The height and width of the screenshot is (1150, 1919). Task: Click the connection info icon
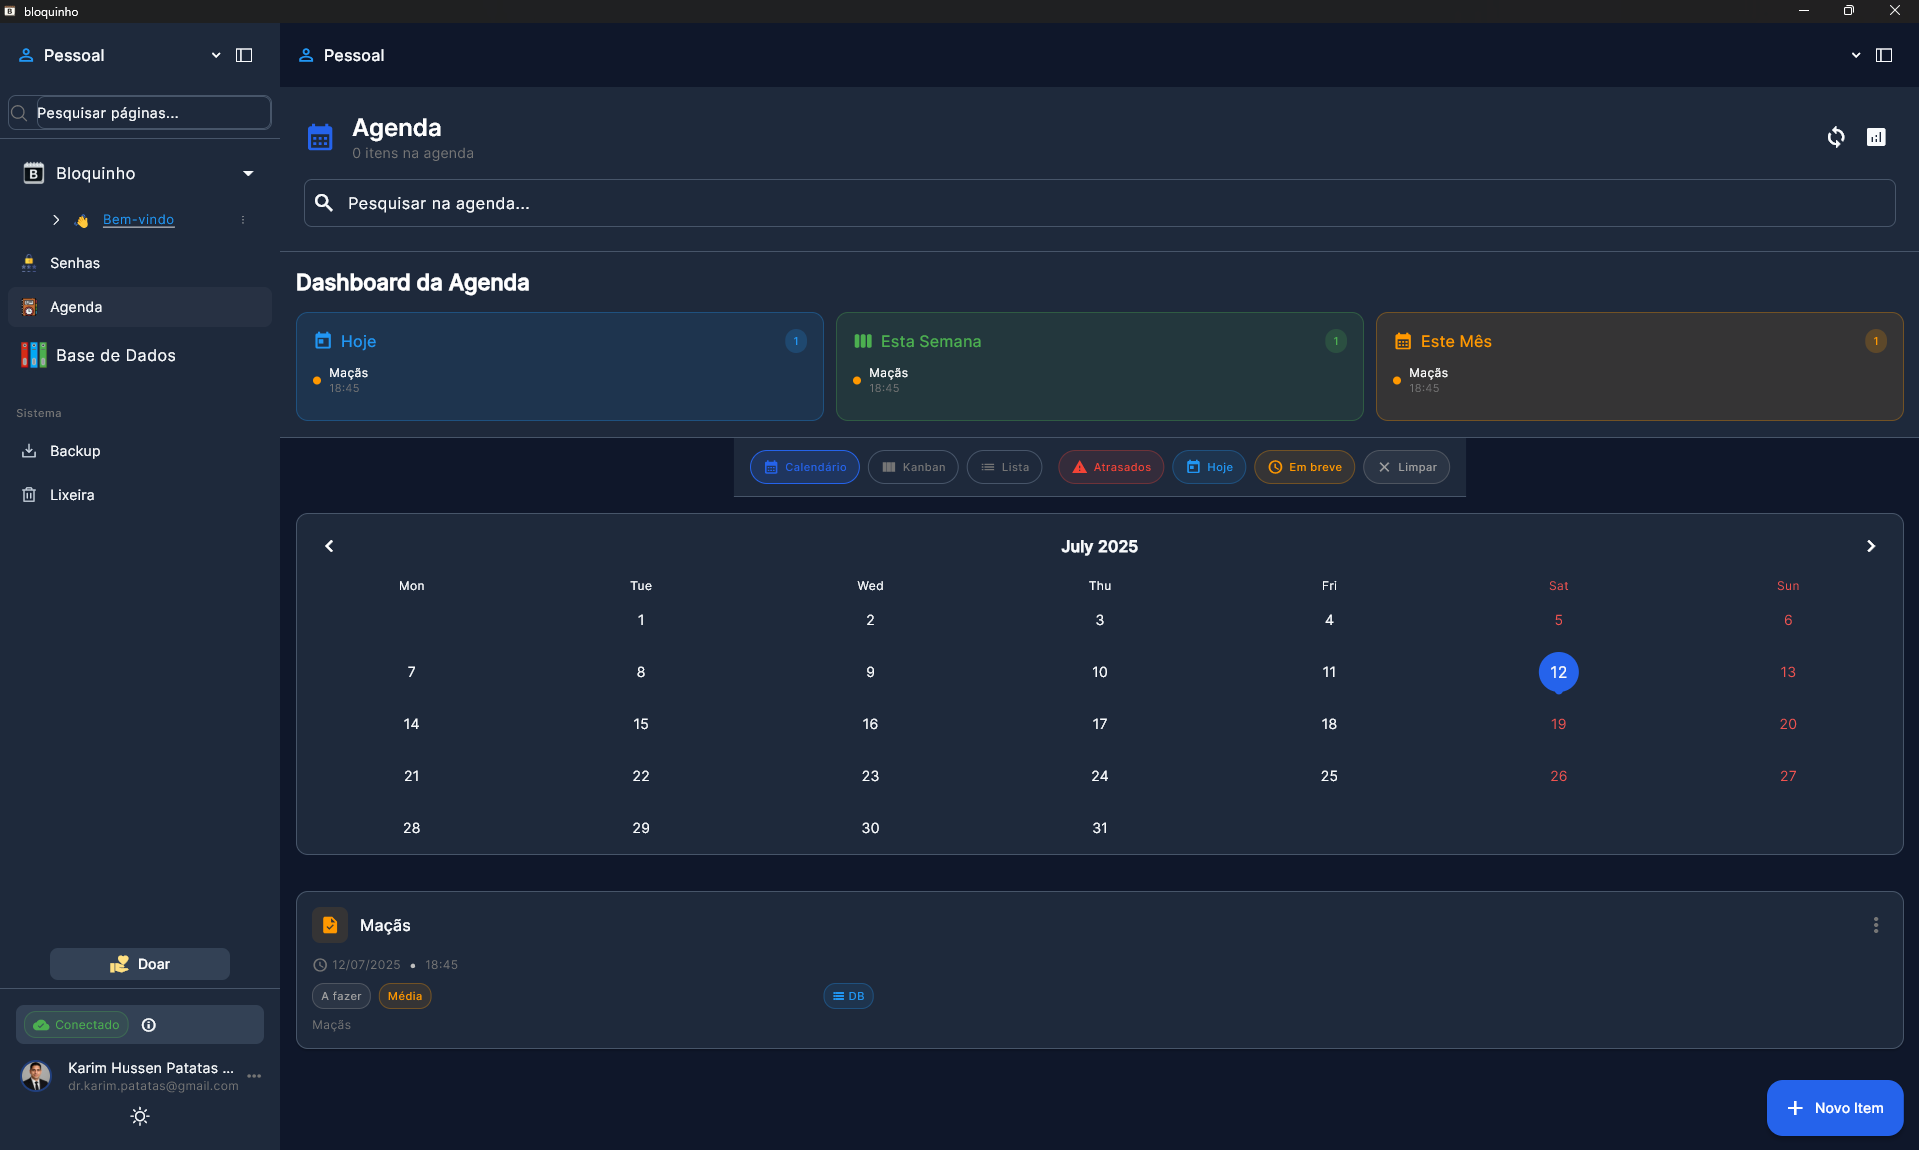(x=149, y=1025)
